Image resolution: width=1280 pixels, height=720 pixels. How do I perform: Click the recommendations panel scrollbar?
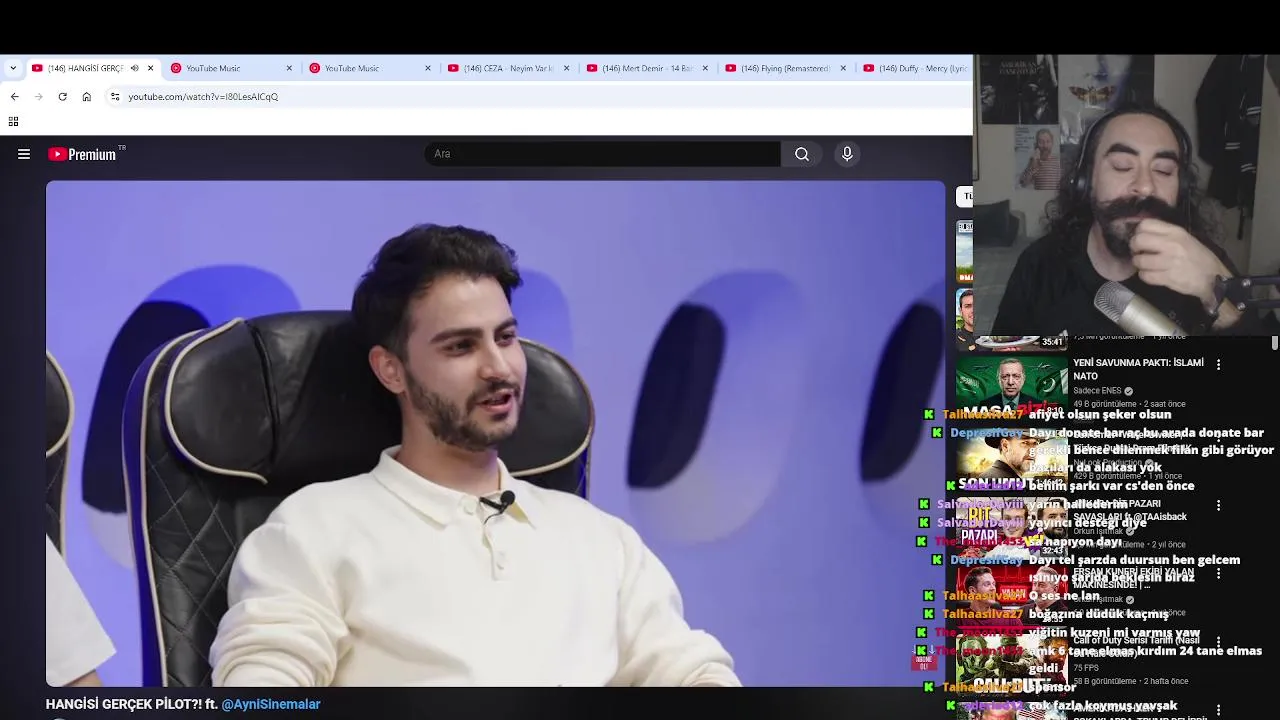(x=1275, y=343)
